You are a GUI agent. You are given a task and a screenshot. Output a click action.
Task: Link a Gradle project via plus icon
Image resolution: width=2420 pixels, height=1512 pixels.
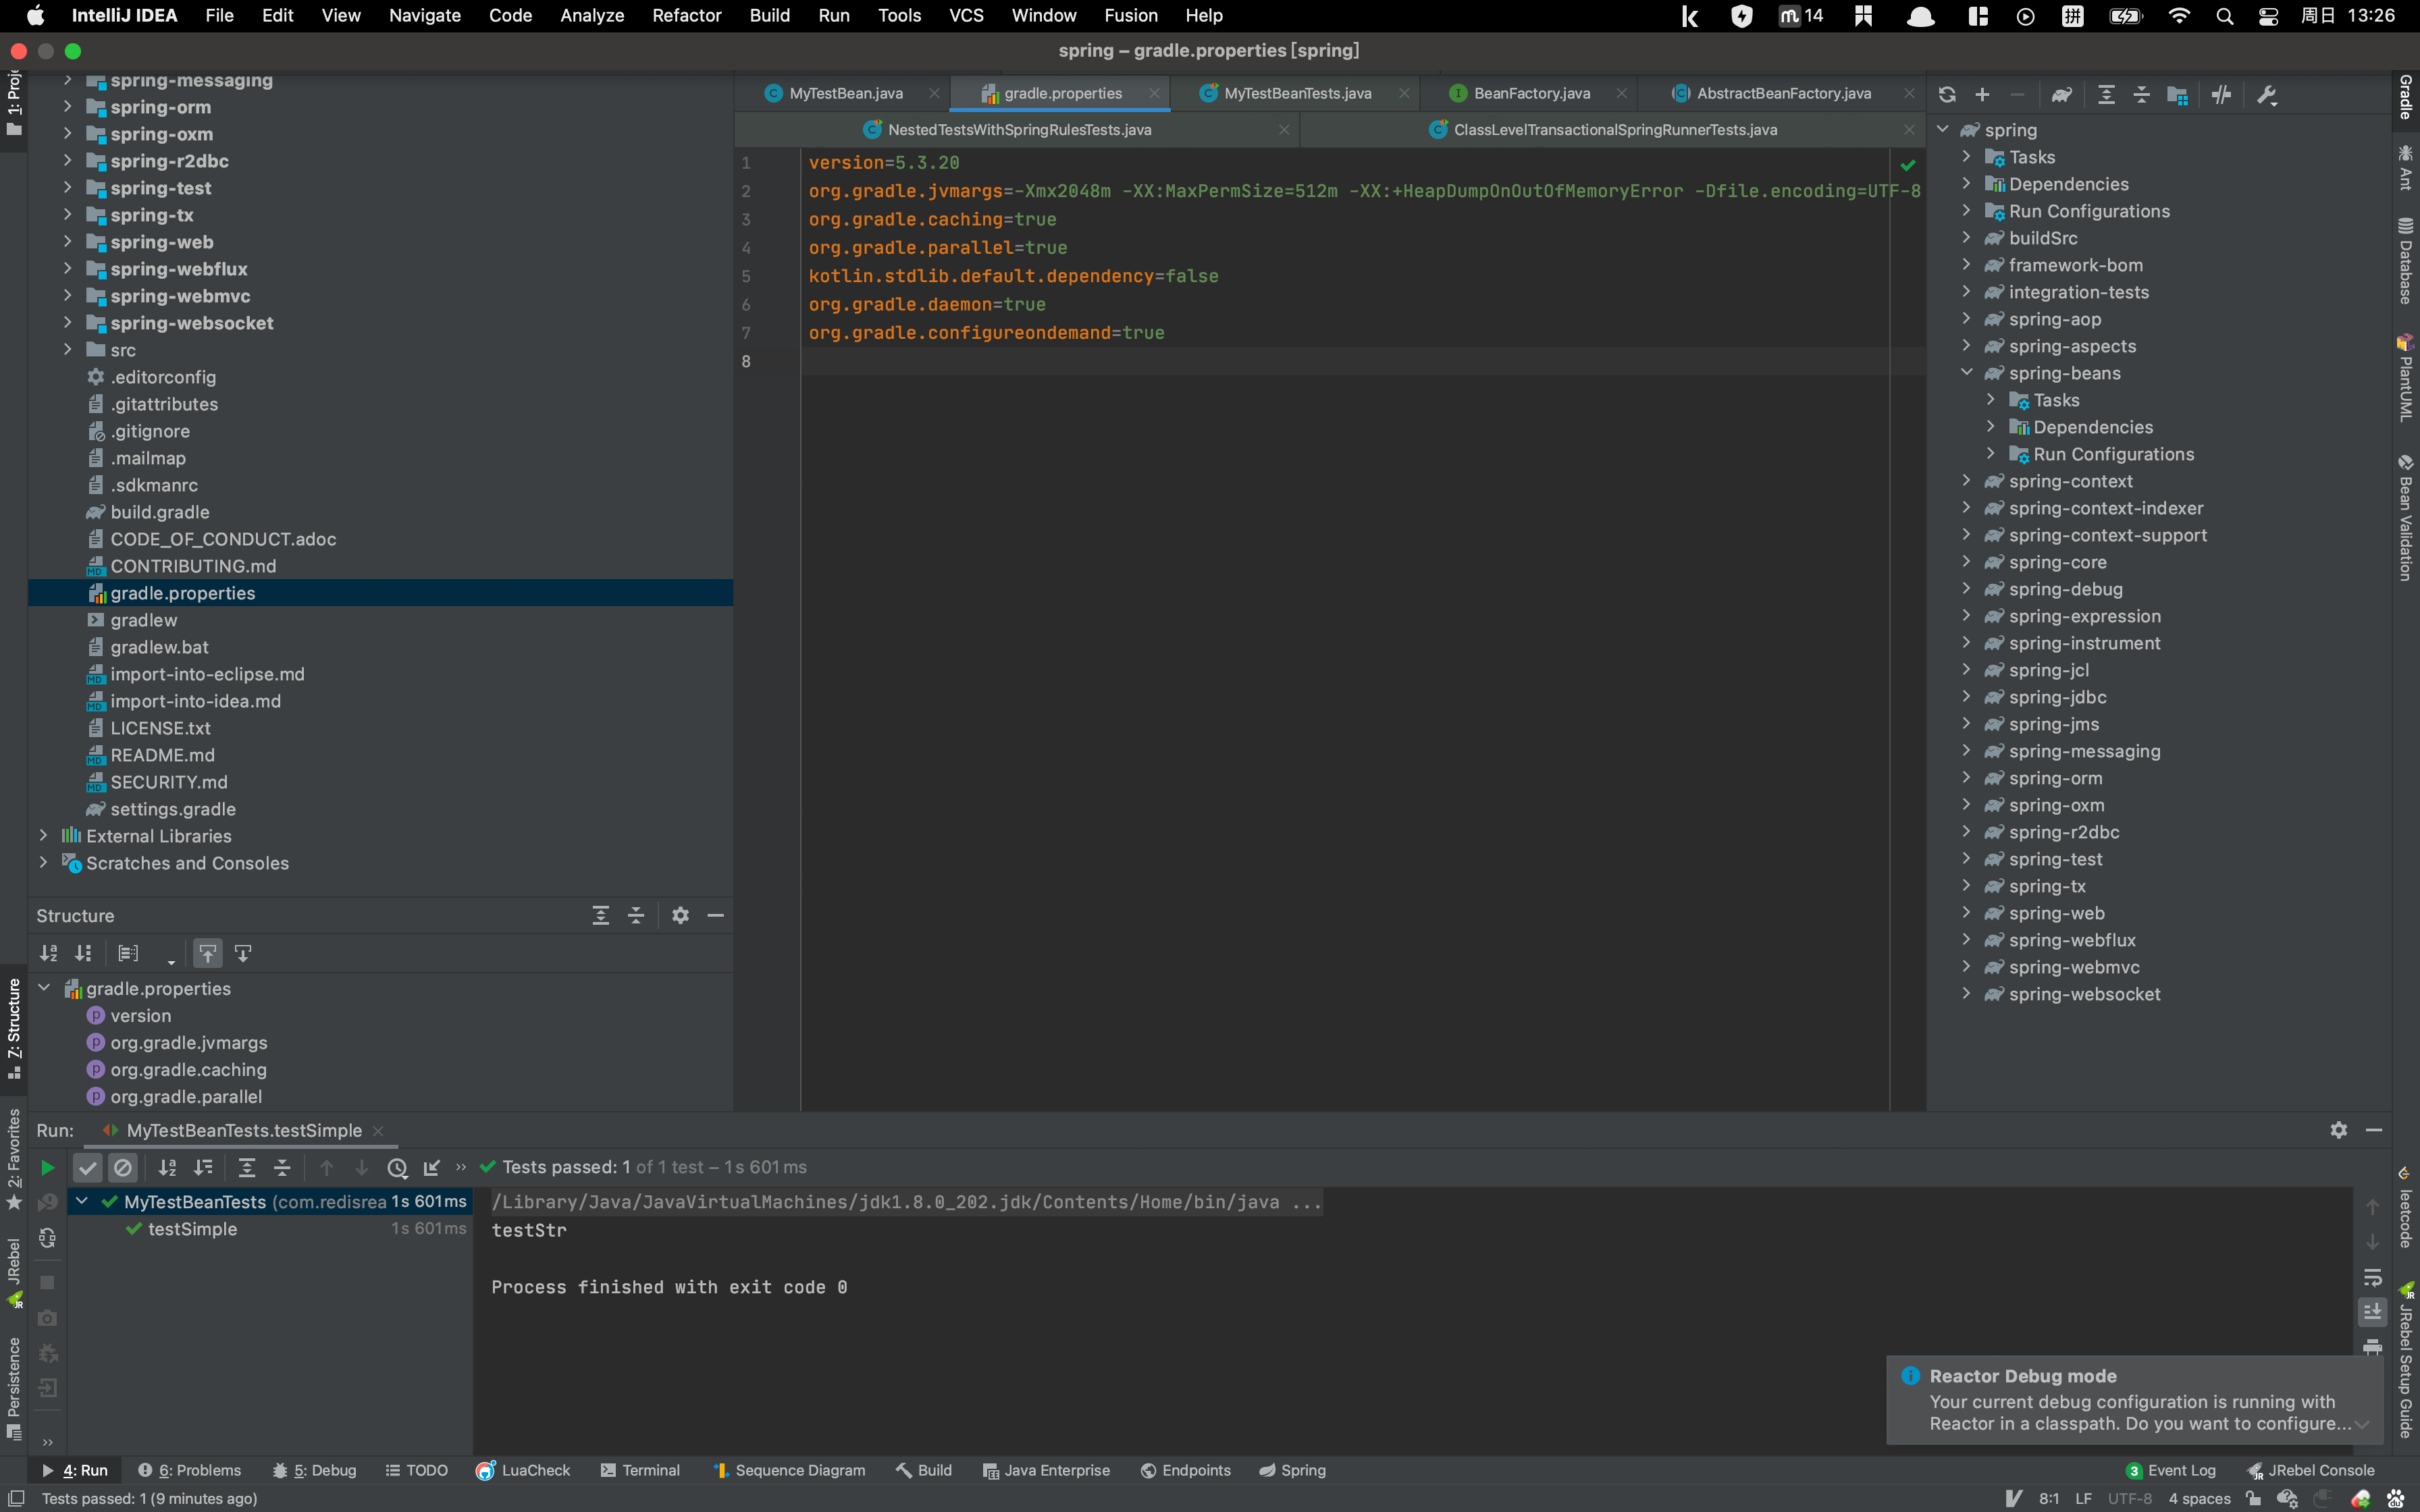coord(1982,95)
